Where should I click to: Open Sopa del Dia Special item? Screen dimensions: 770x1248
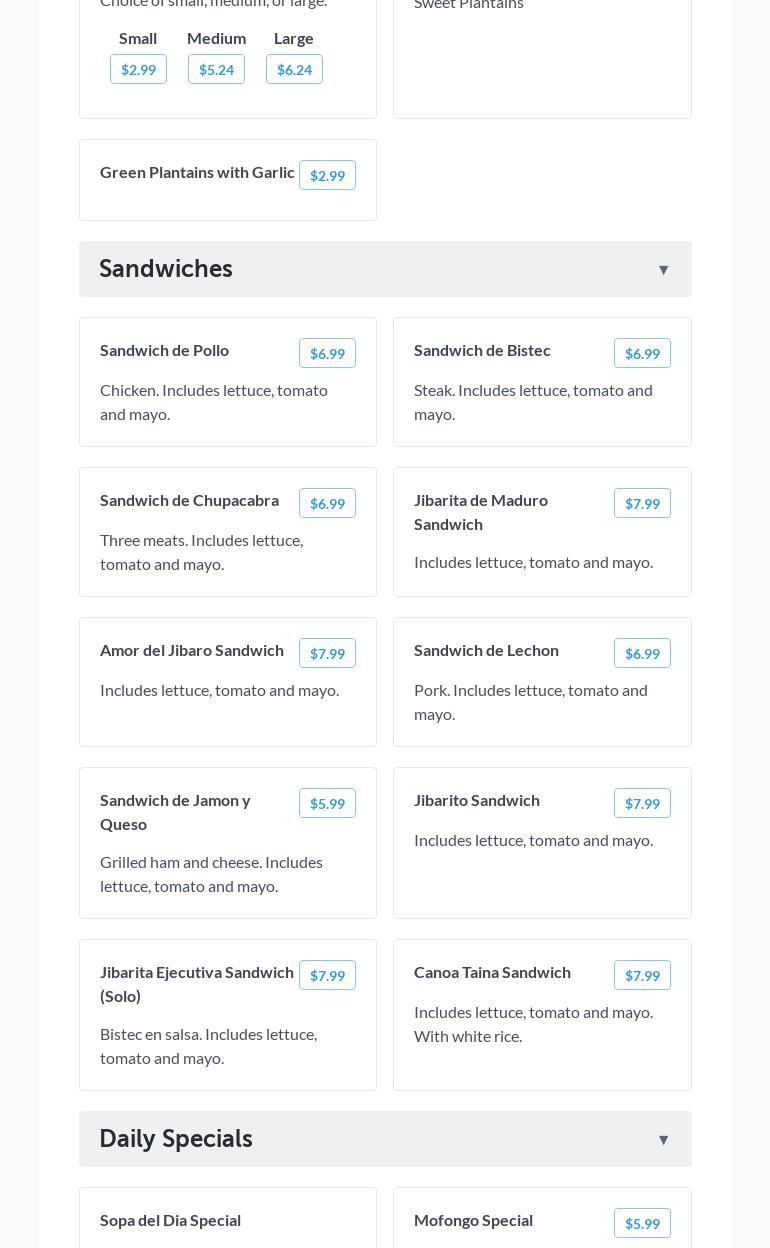point(170,1220)
